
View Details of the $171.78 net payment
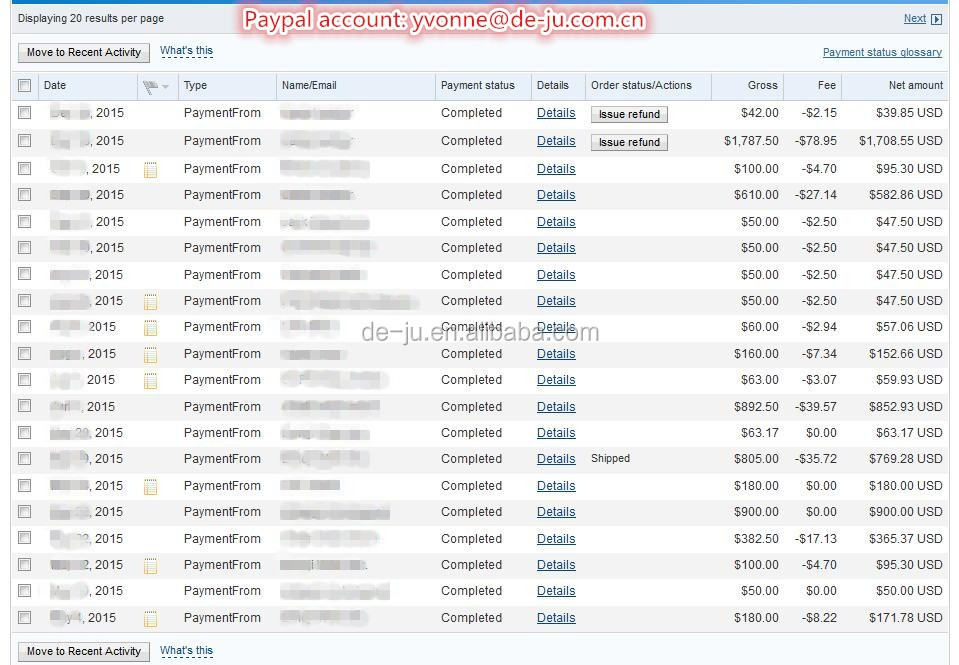pyautogui.click(x=556, y=618)
